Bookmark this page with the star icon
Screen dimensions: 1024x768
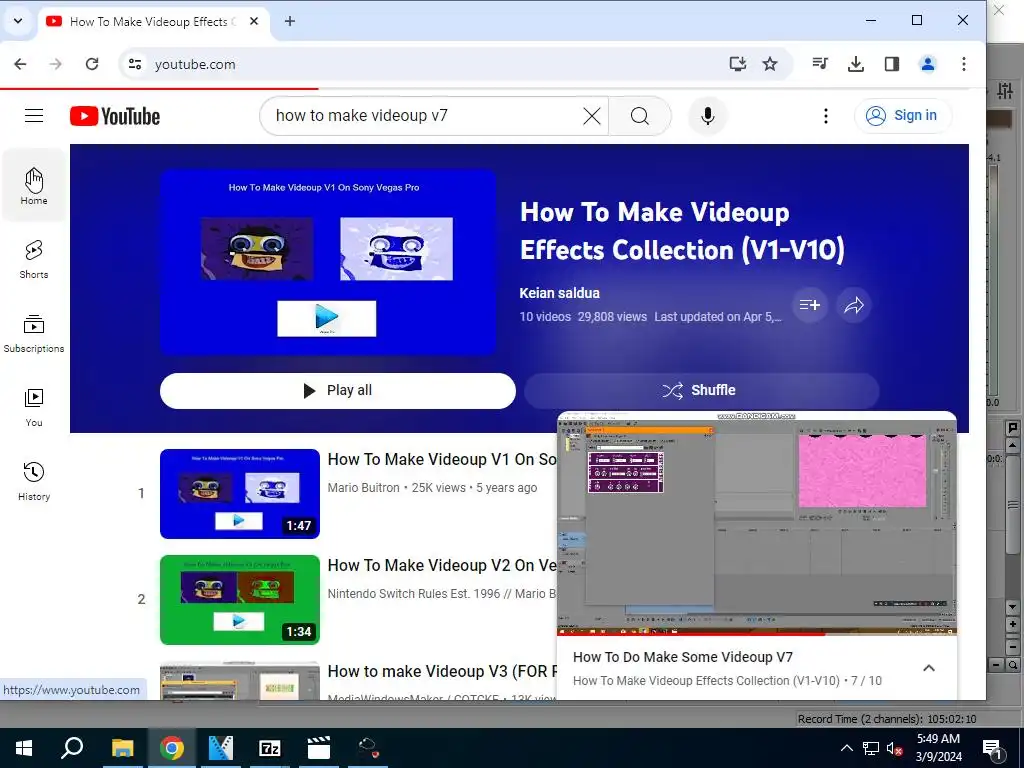point(770,64)
